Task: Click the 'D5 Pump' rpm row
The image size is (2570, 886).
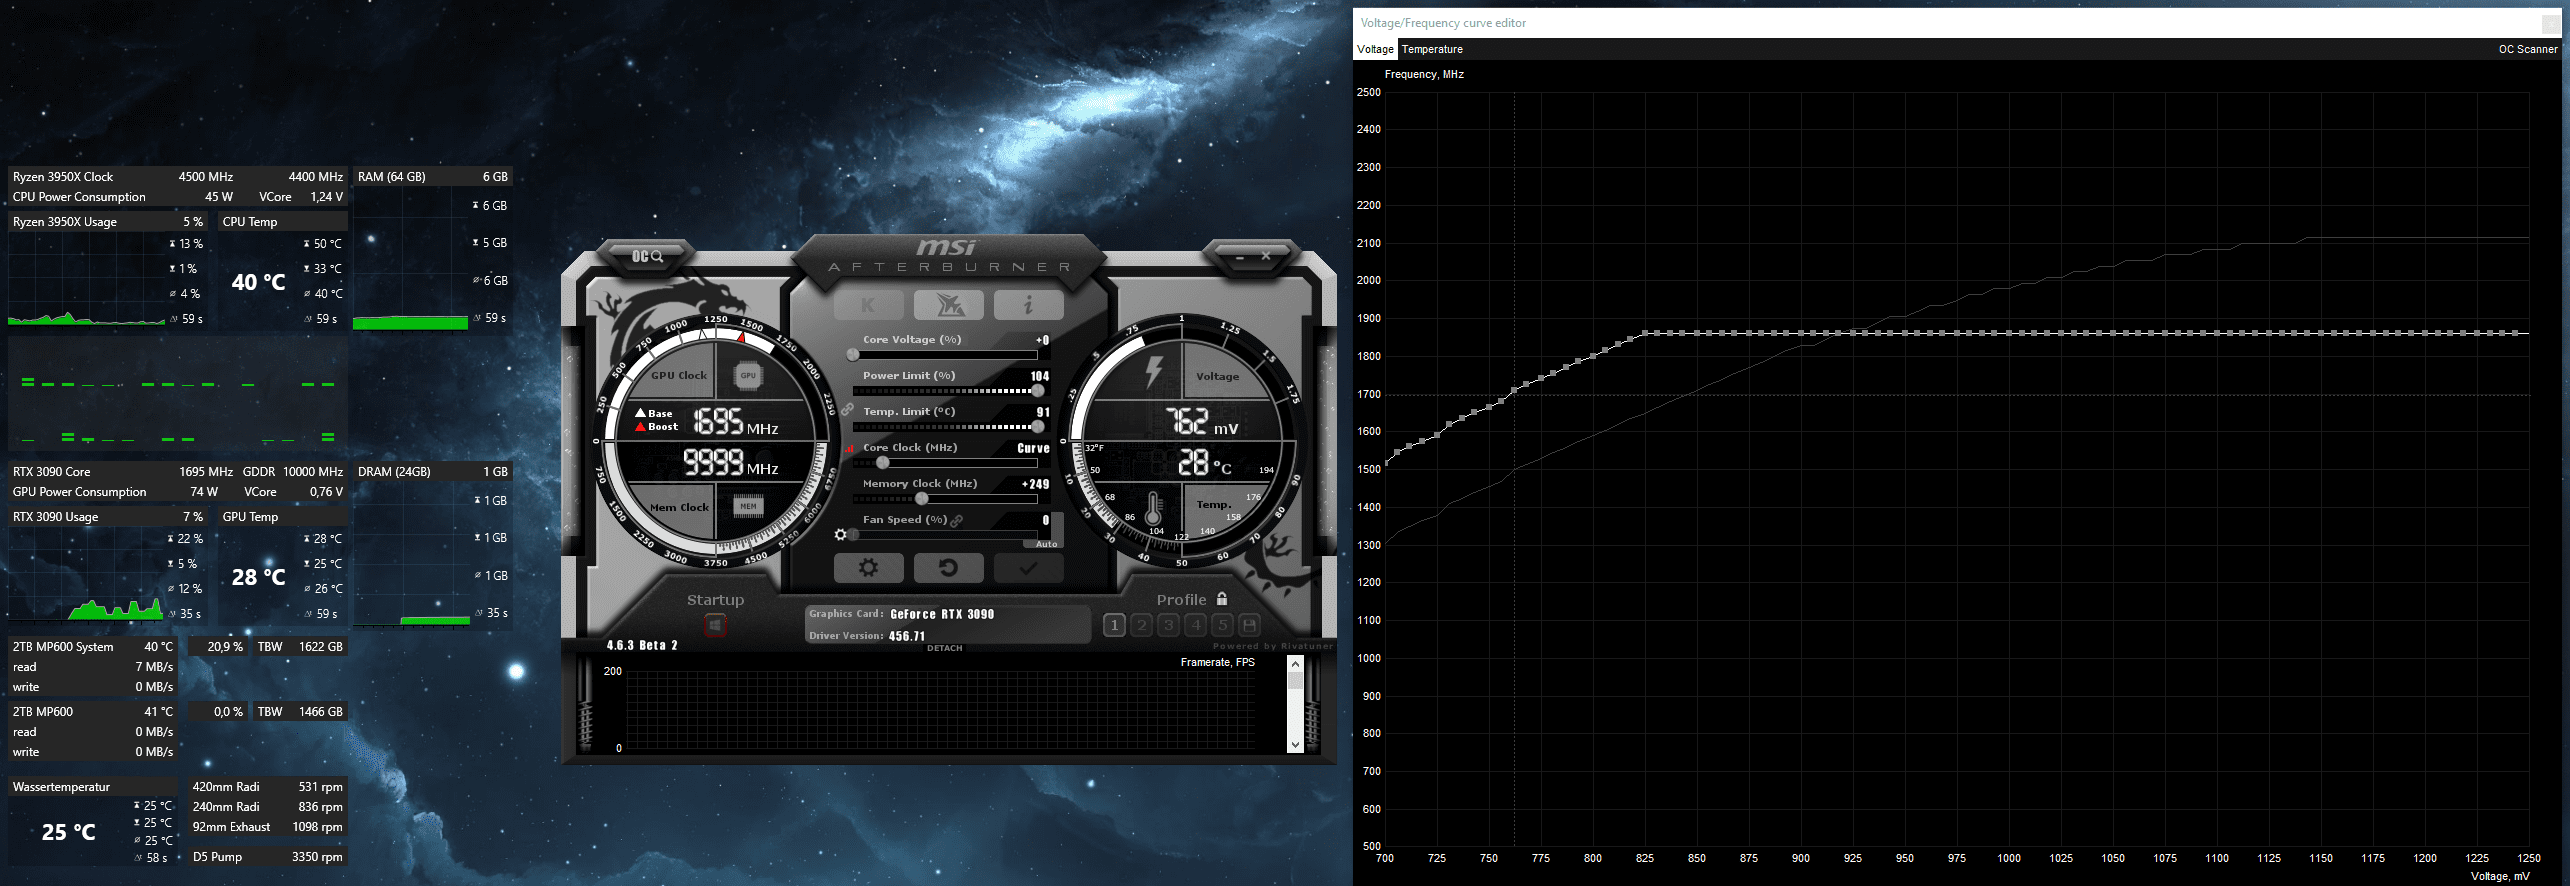Action: click(267, 857)
